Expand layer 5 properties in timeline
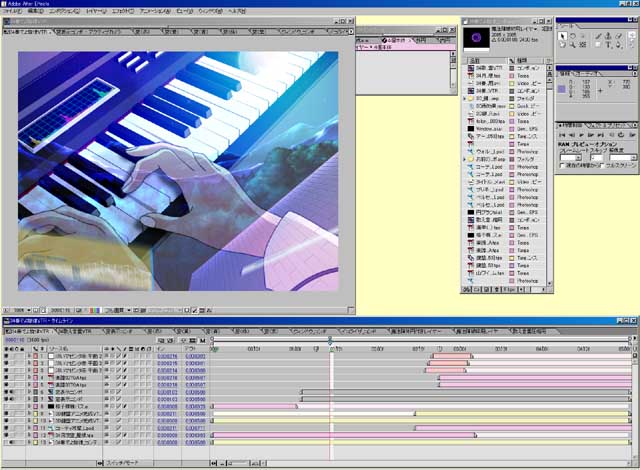This screenshot has height=470, width=640. 29,385
